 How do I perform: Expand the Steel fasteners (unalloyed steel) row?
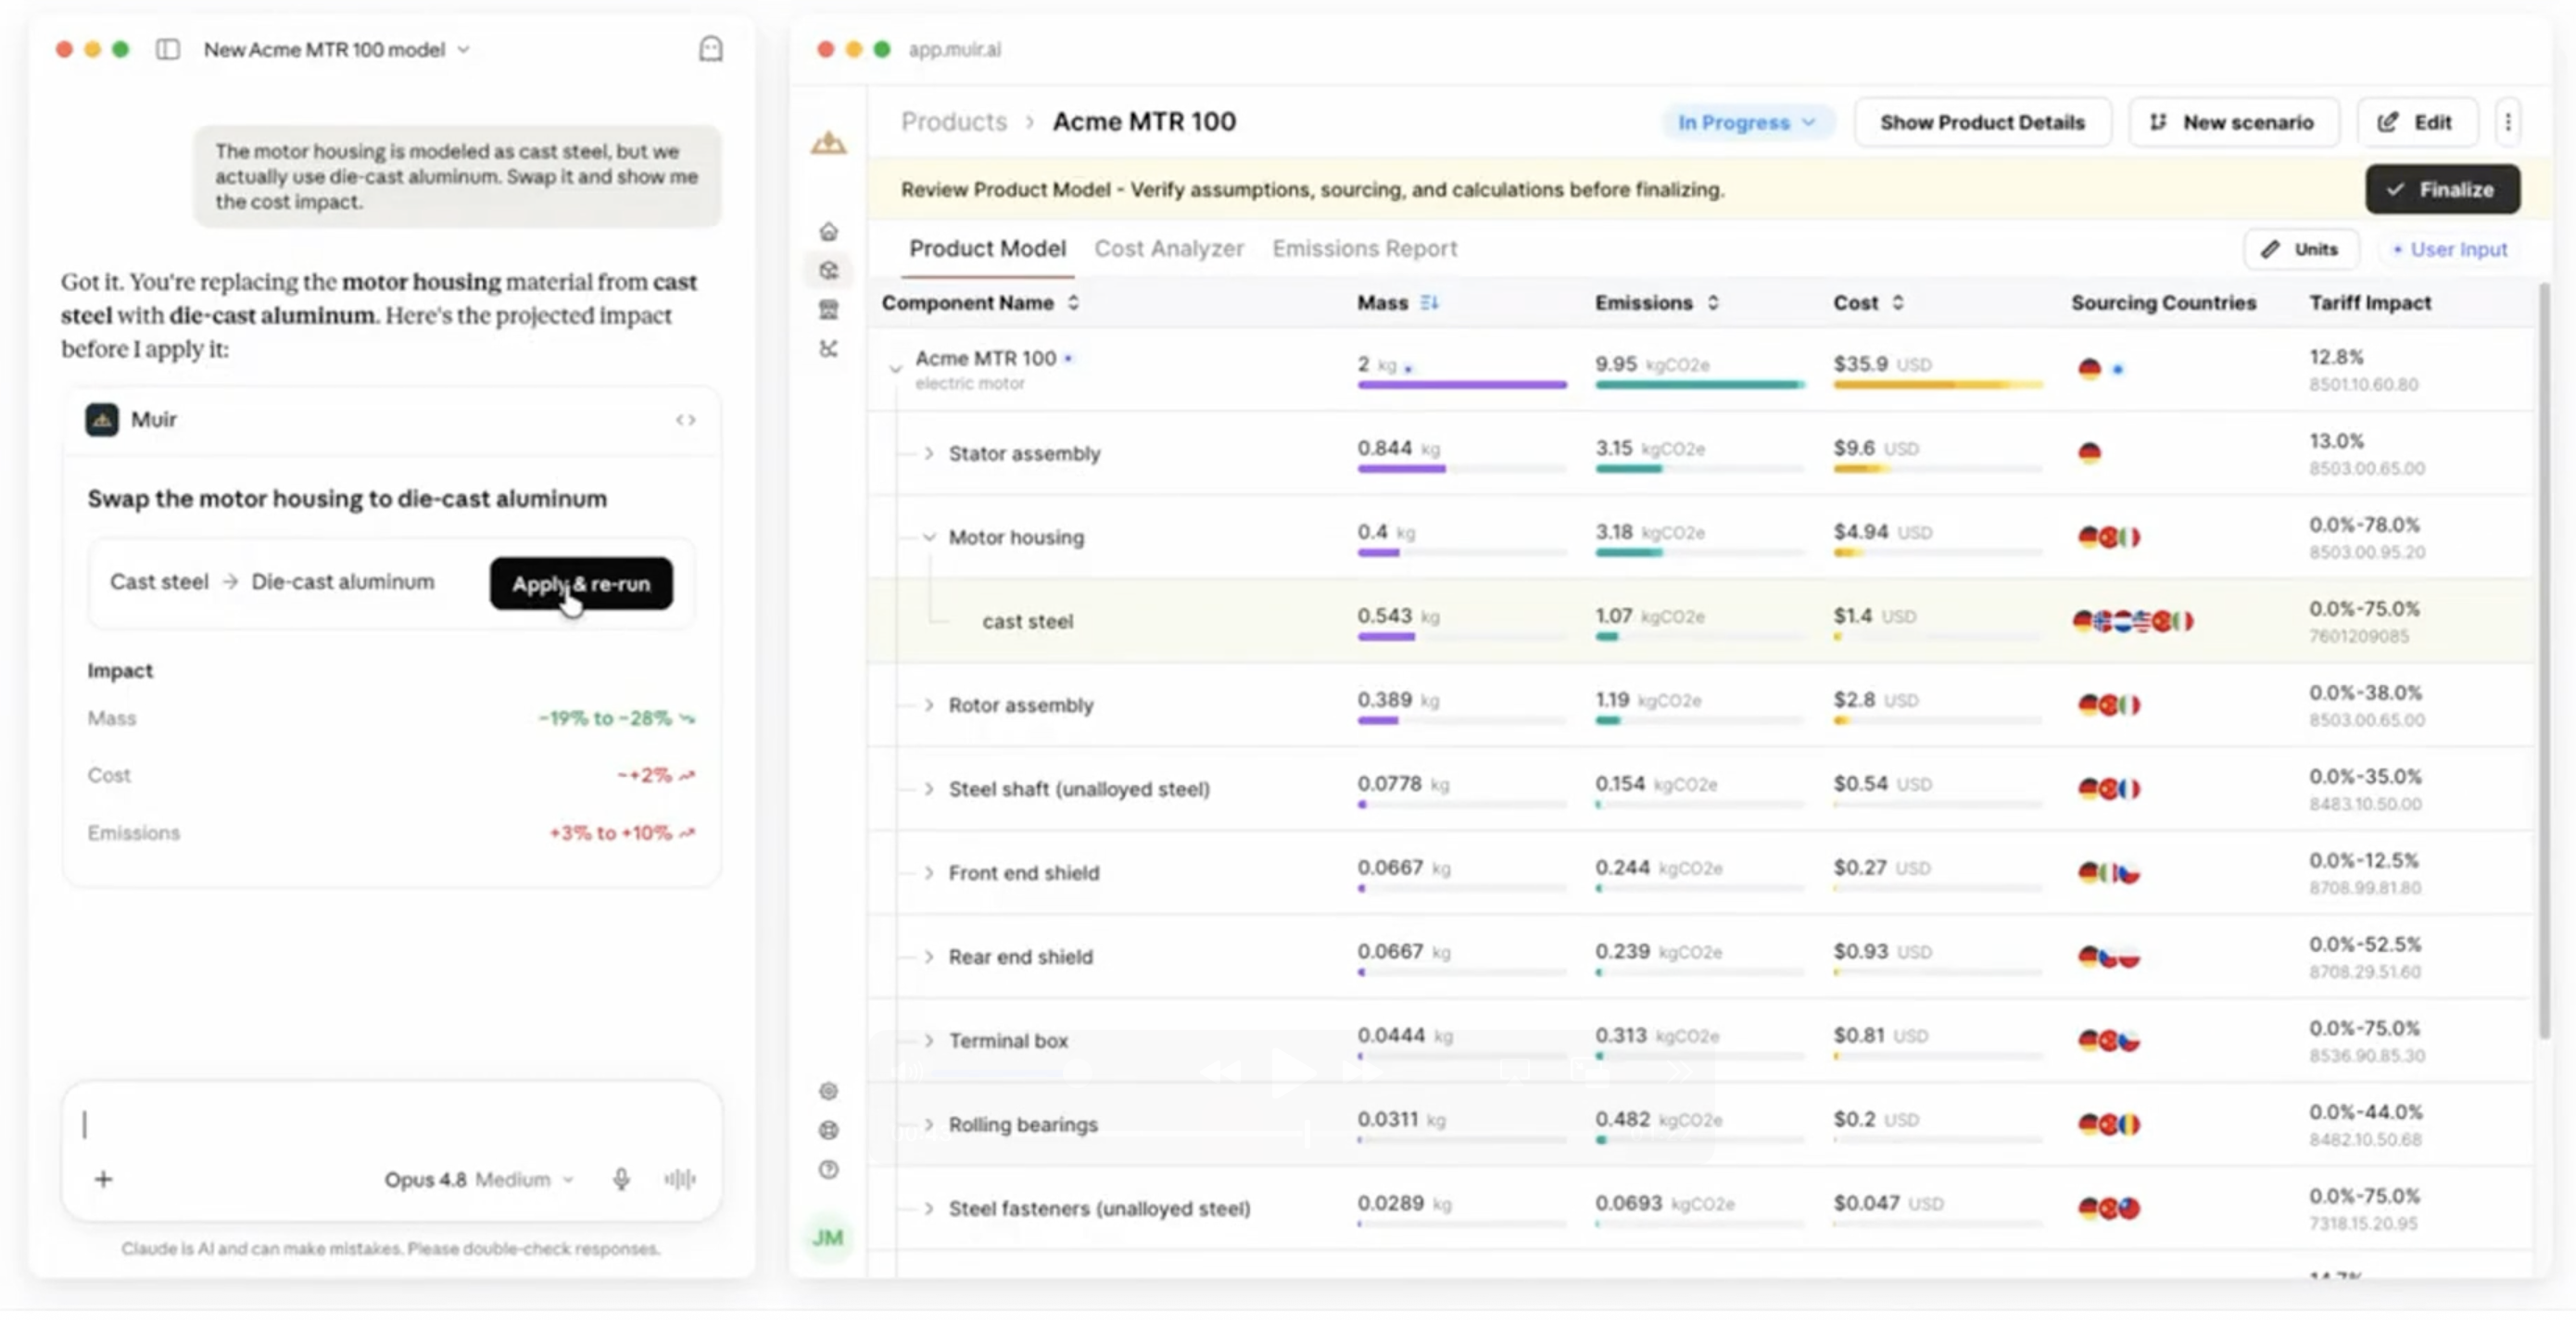(929, 1209)
